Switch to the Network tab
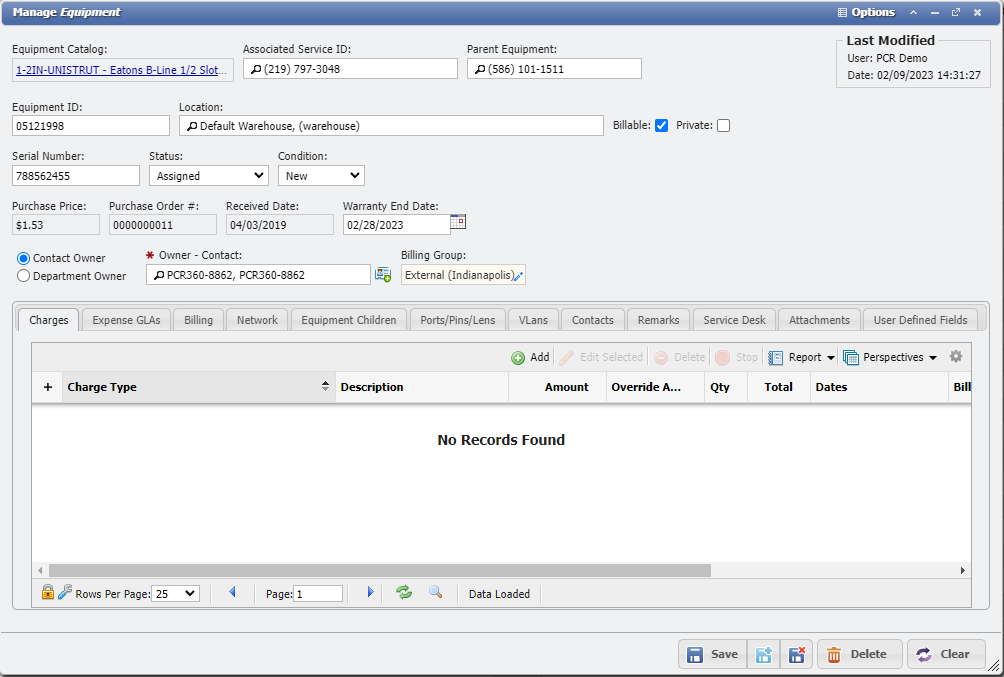1004x677 pixels. click(x=256, y=319)
